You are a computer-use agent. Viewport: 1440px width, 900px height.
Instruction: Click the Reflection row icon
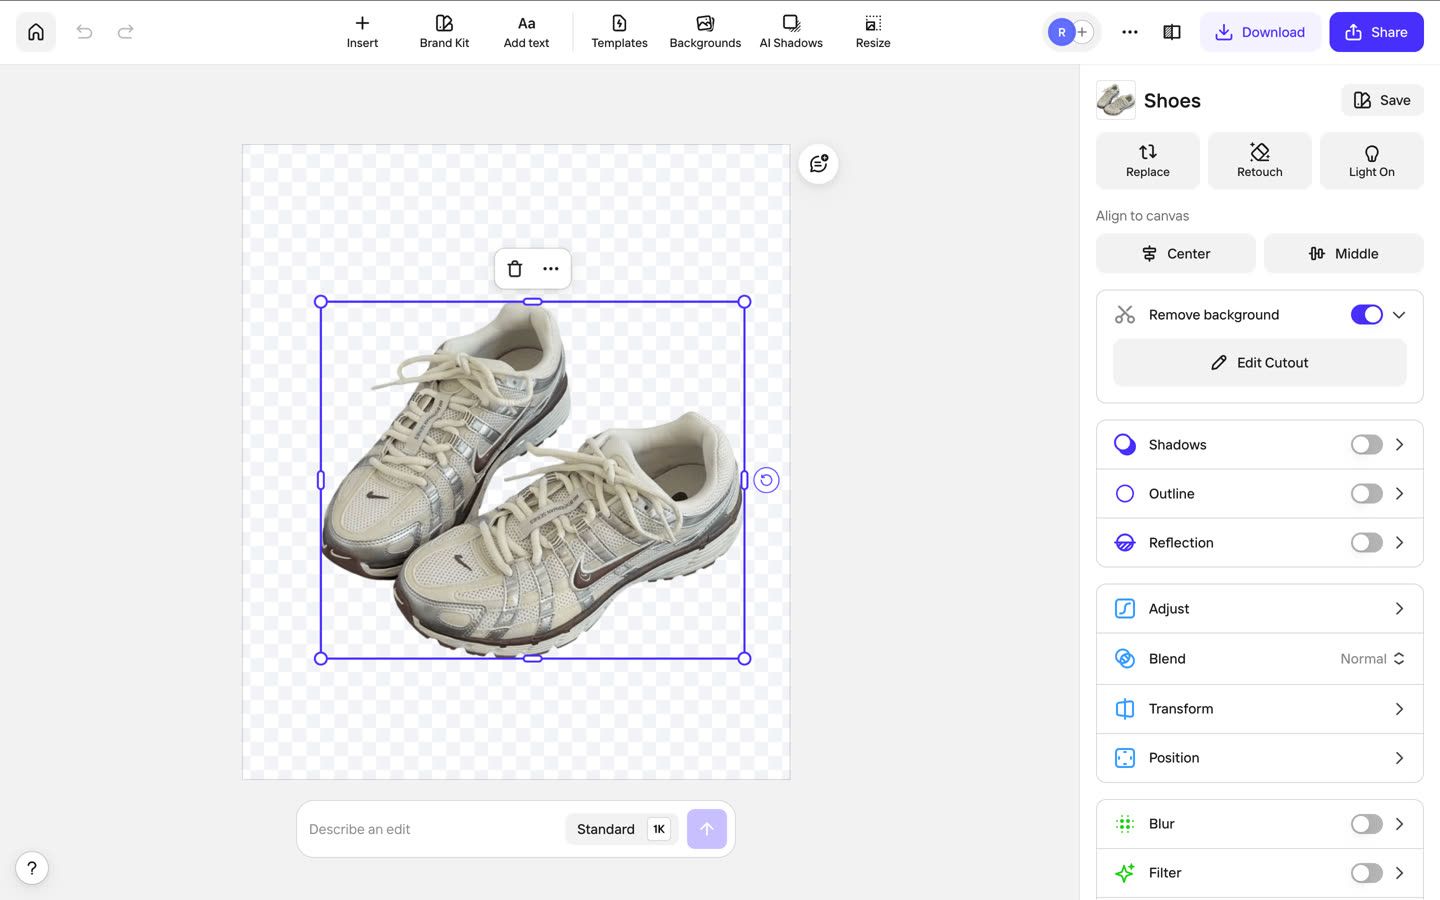coord(1125,543)
